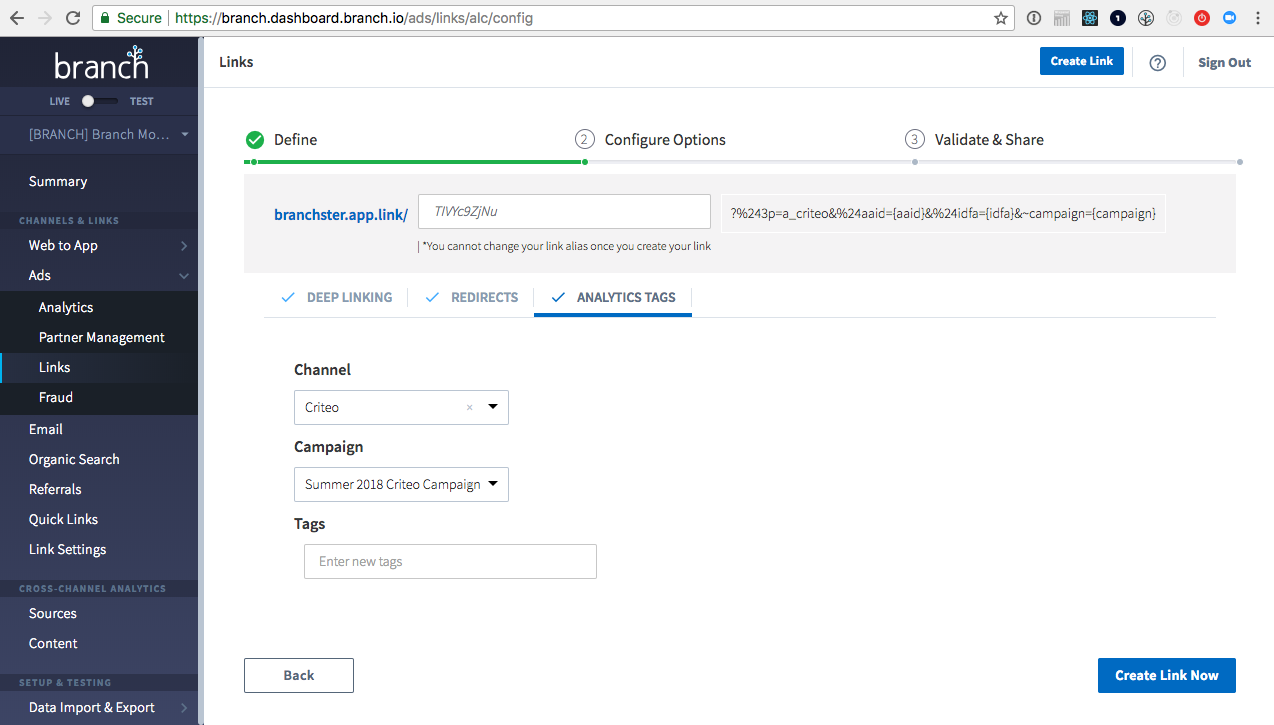This screenshot has height=725, width=1274.
Task: Go to the Validate & Share step
Action: pyautogui.click(x=989, y=140)
